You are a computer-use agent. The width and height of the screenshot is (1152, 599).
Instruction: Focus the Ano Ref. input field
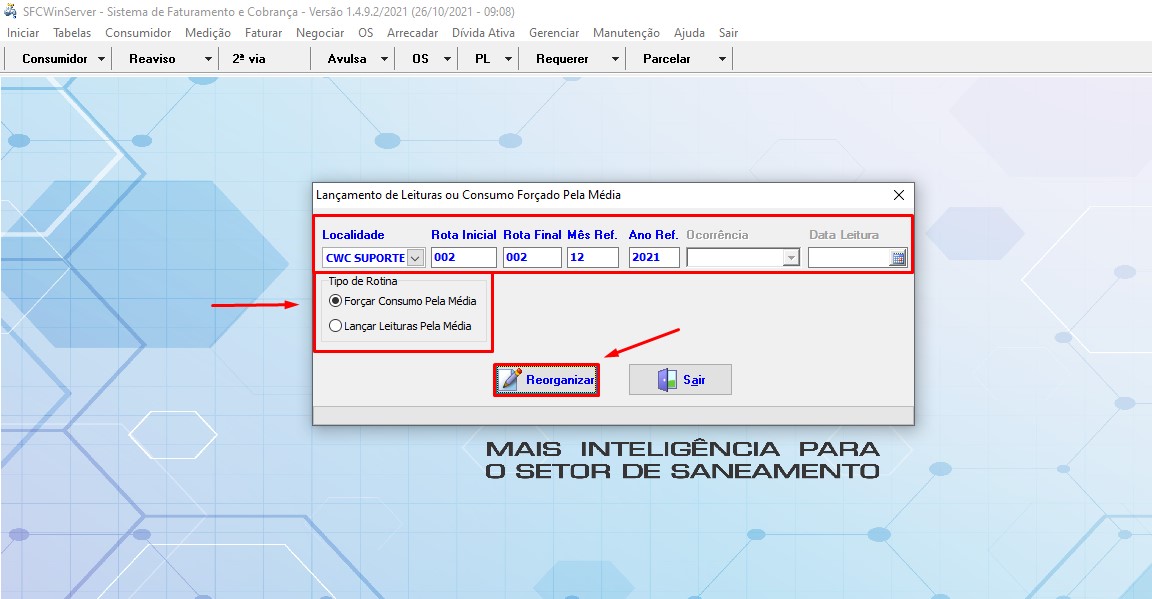[x=654, y=258]
